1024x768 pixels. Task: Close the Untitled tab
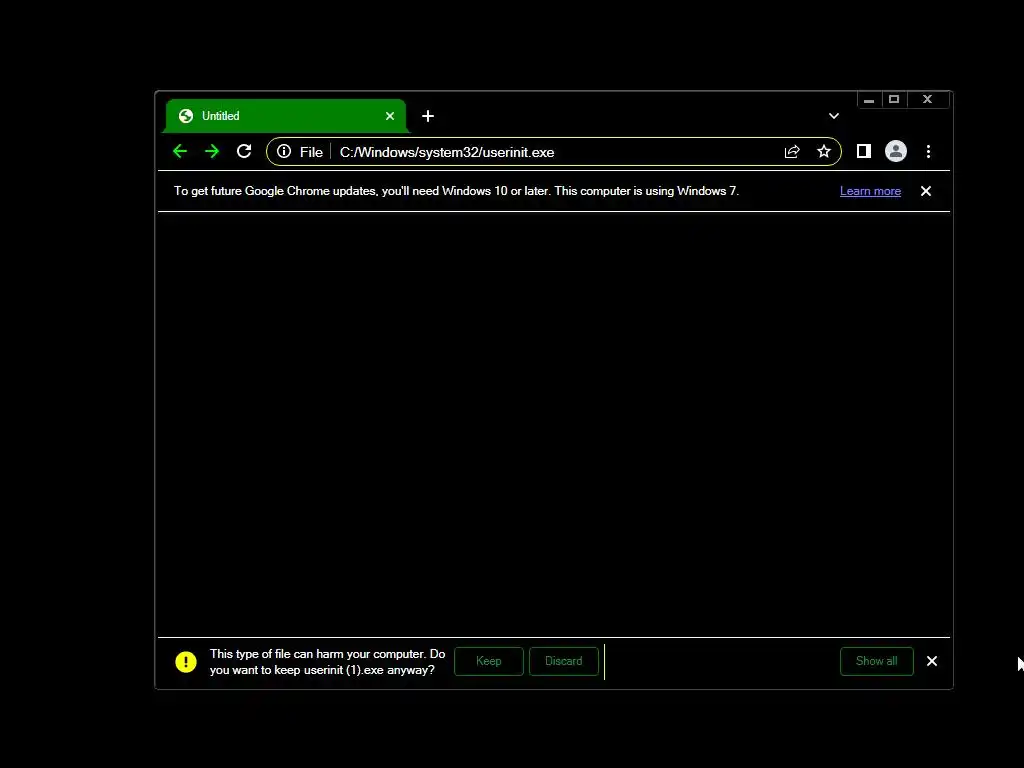pyautogui.click(x=390, y=116)
